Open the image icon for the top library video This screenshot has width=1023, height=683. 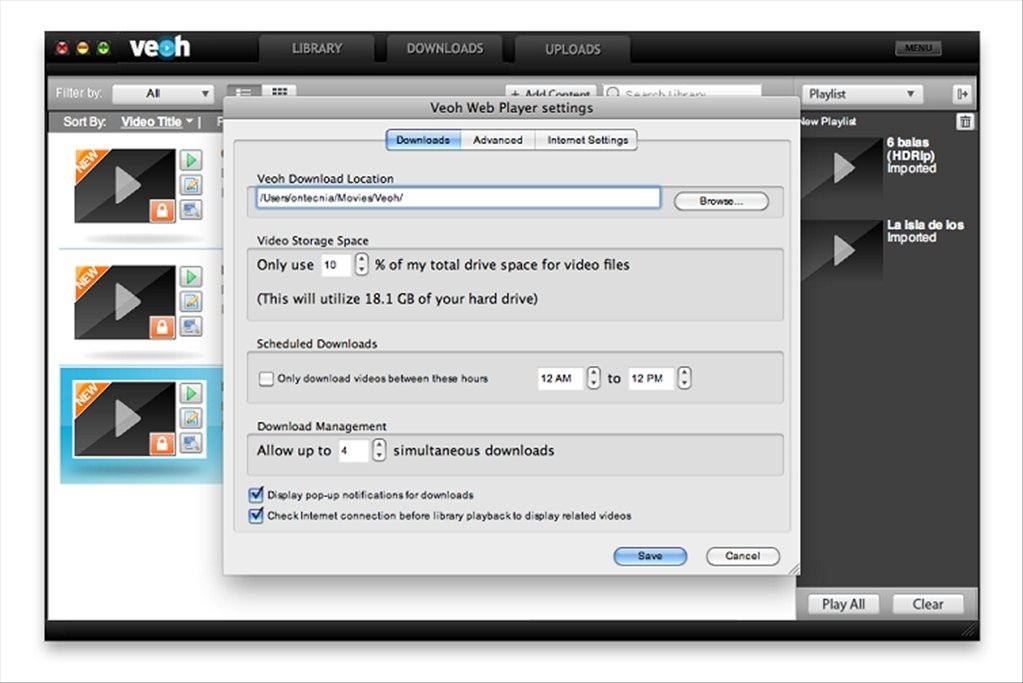(191, 210)
